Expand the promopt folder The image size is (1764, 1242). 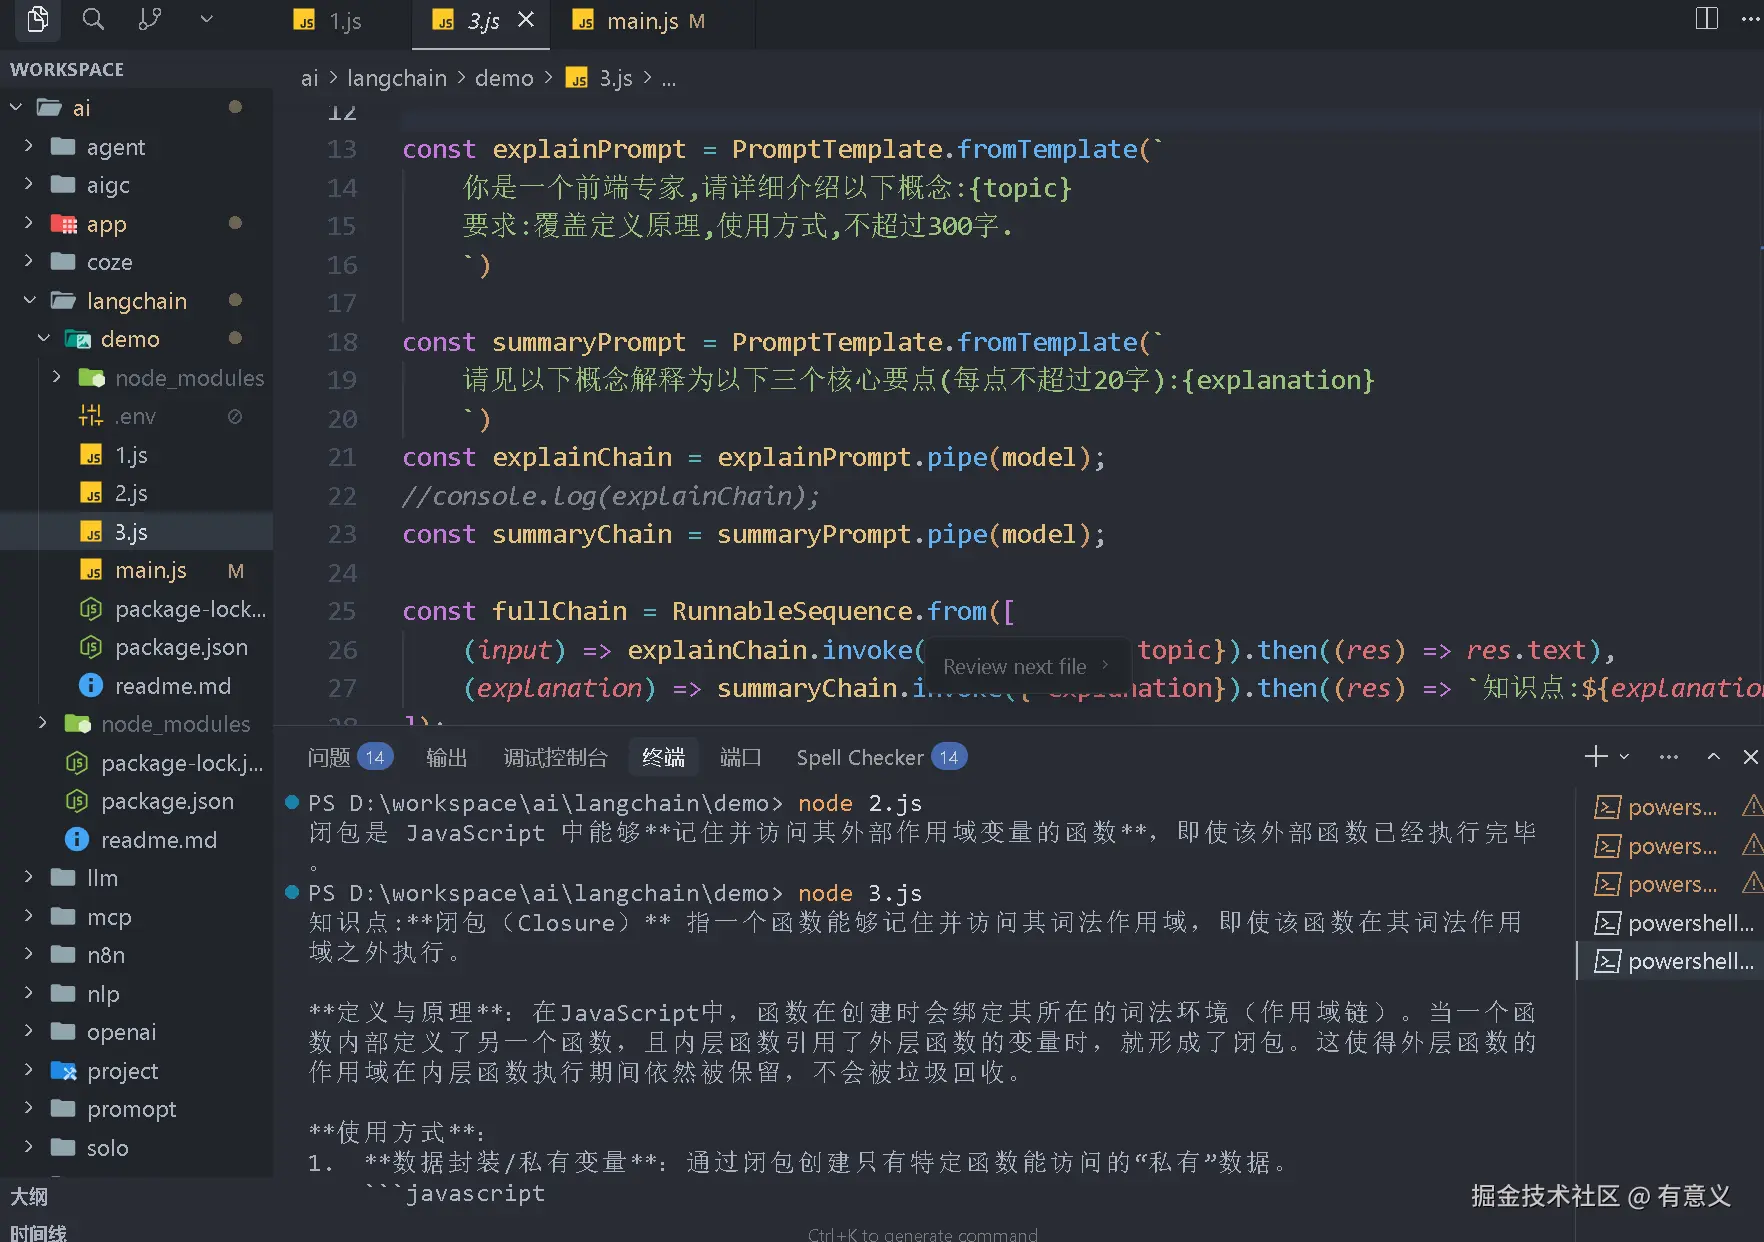(x=28, y=1108)
